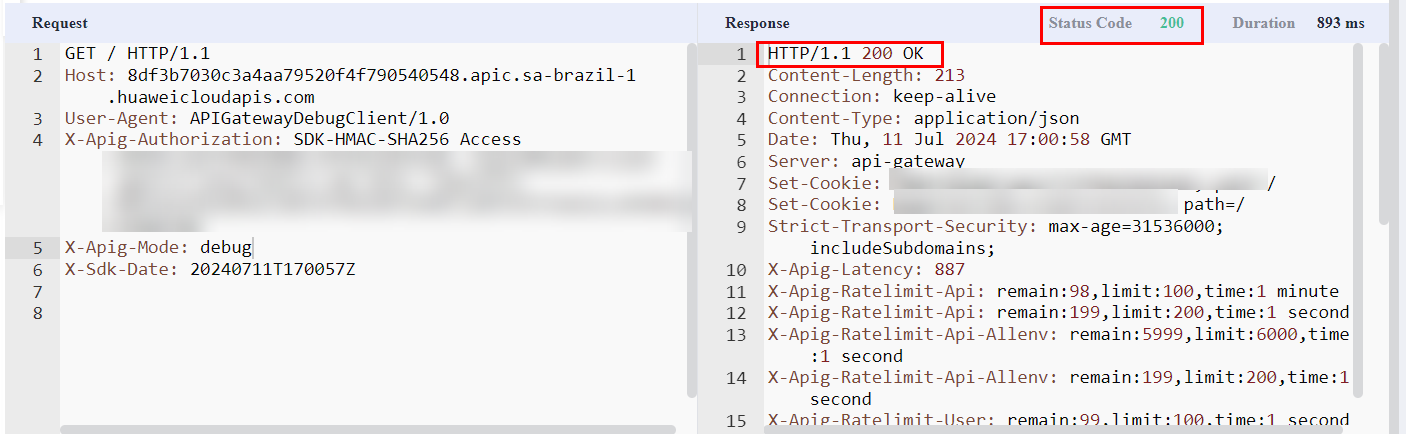The image size is (1406, 434).
Task: Click the Response panel header
Action: (x=757, y=23)
